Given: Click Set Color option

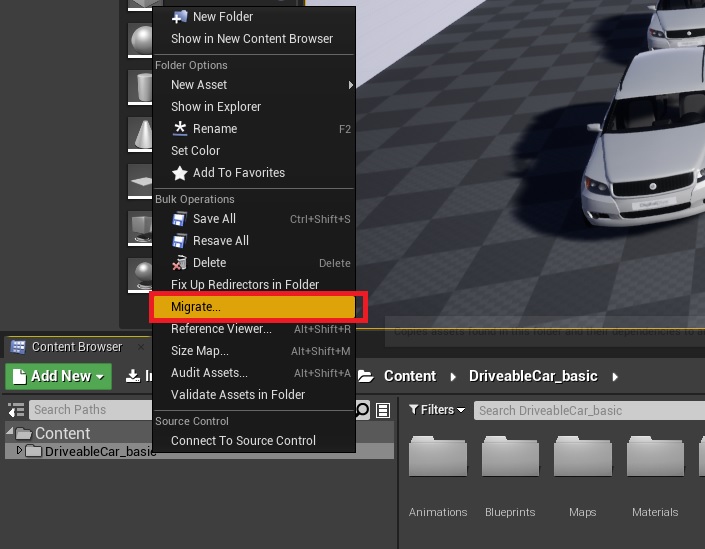Looking at the screenshot, I should click(195, 151).
